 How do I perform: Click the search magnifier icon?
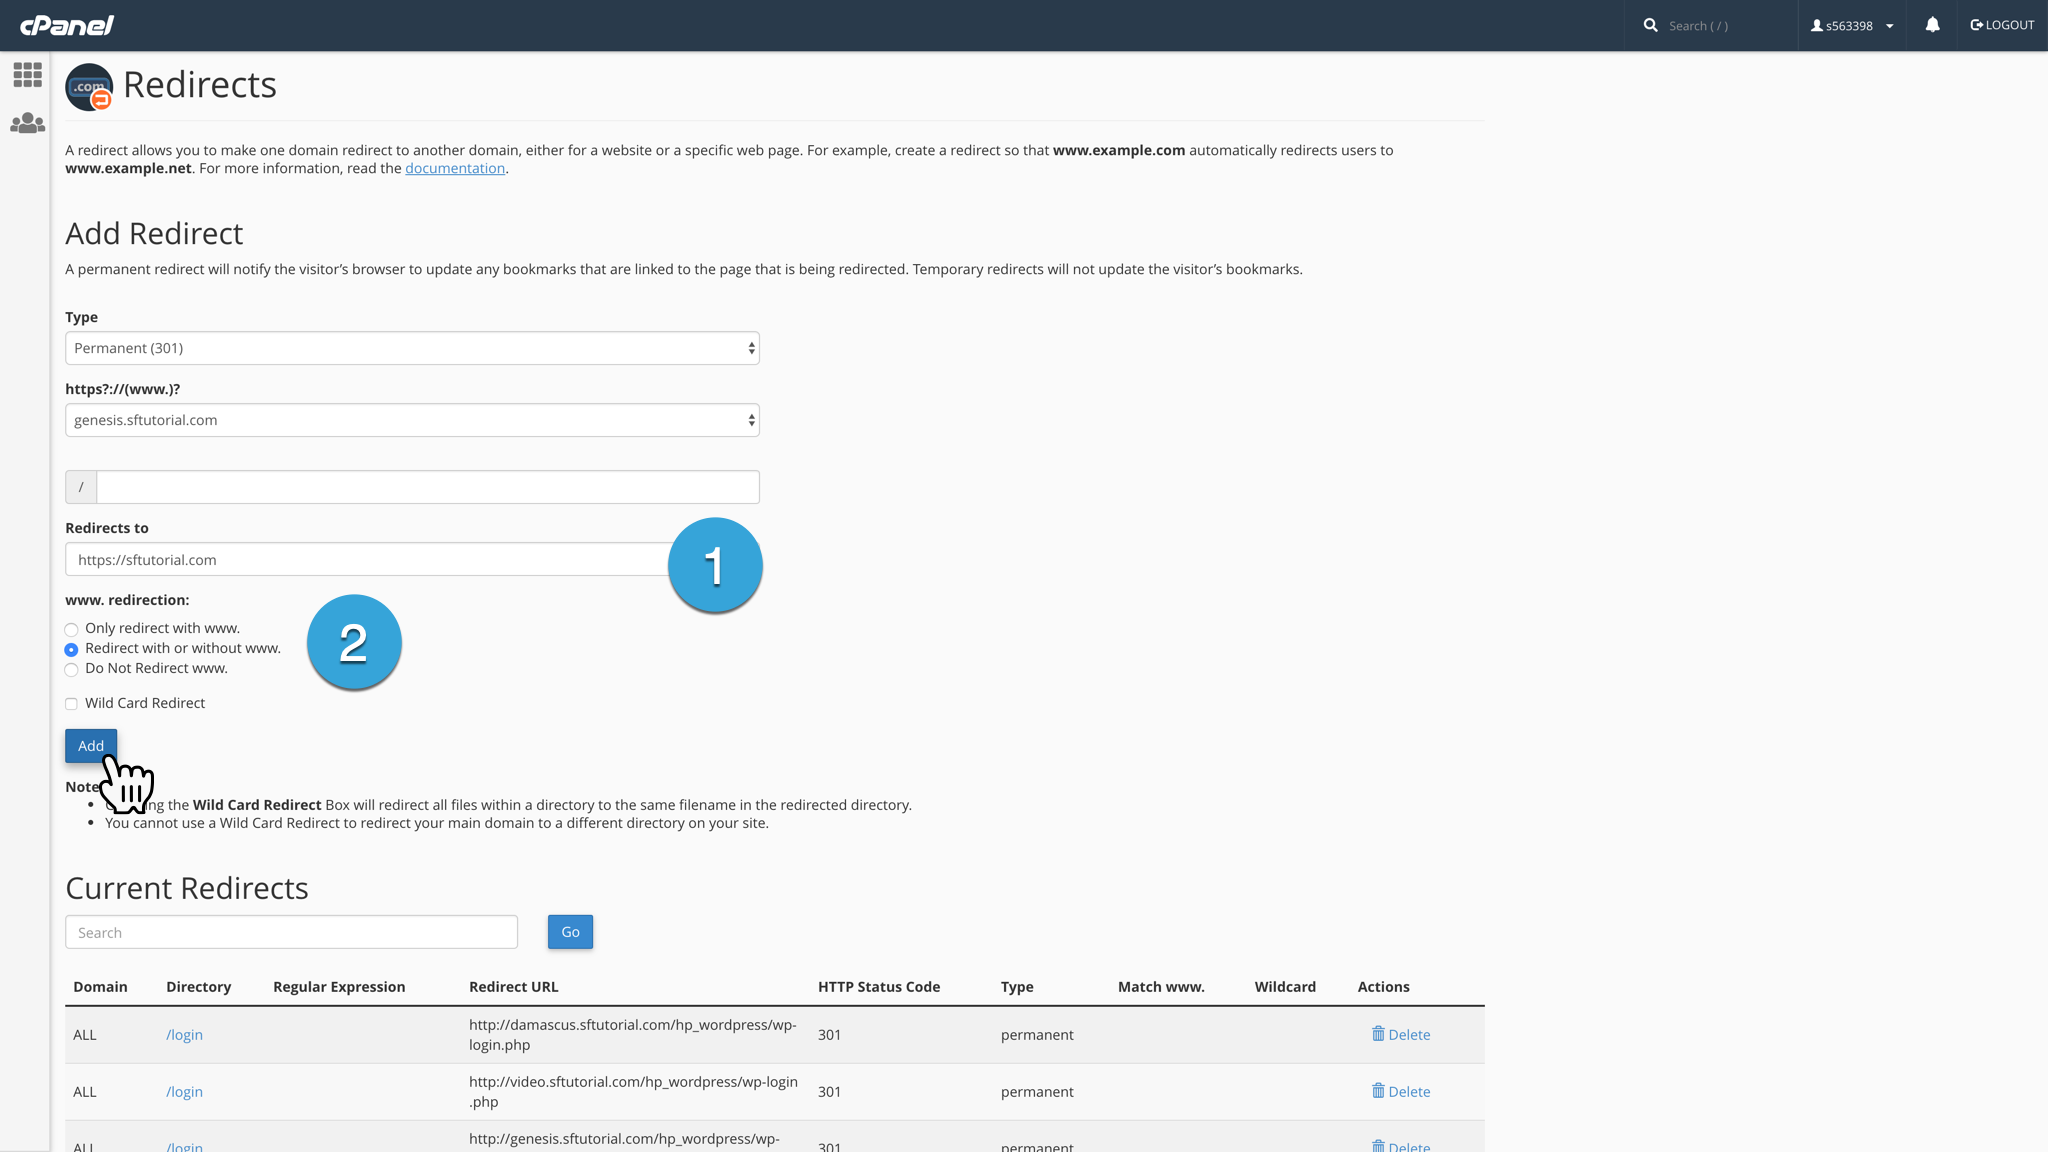[x=1650, y=25]
